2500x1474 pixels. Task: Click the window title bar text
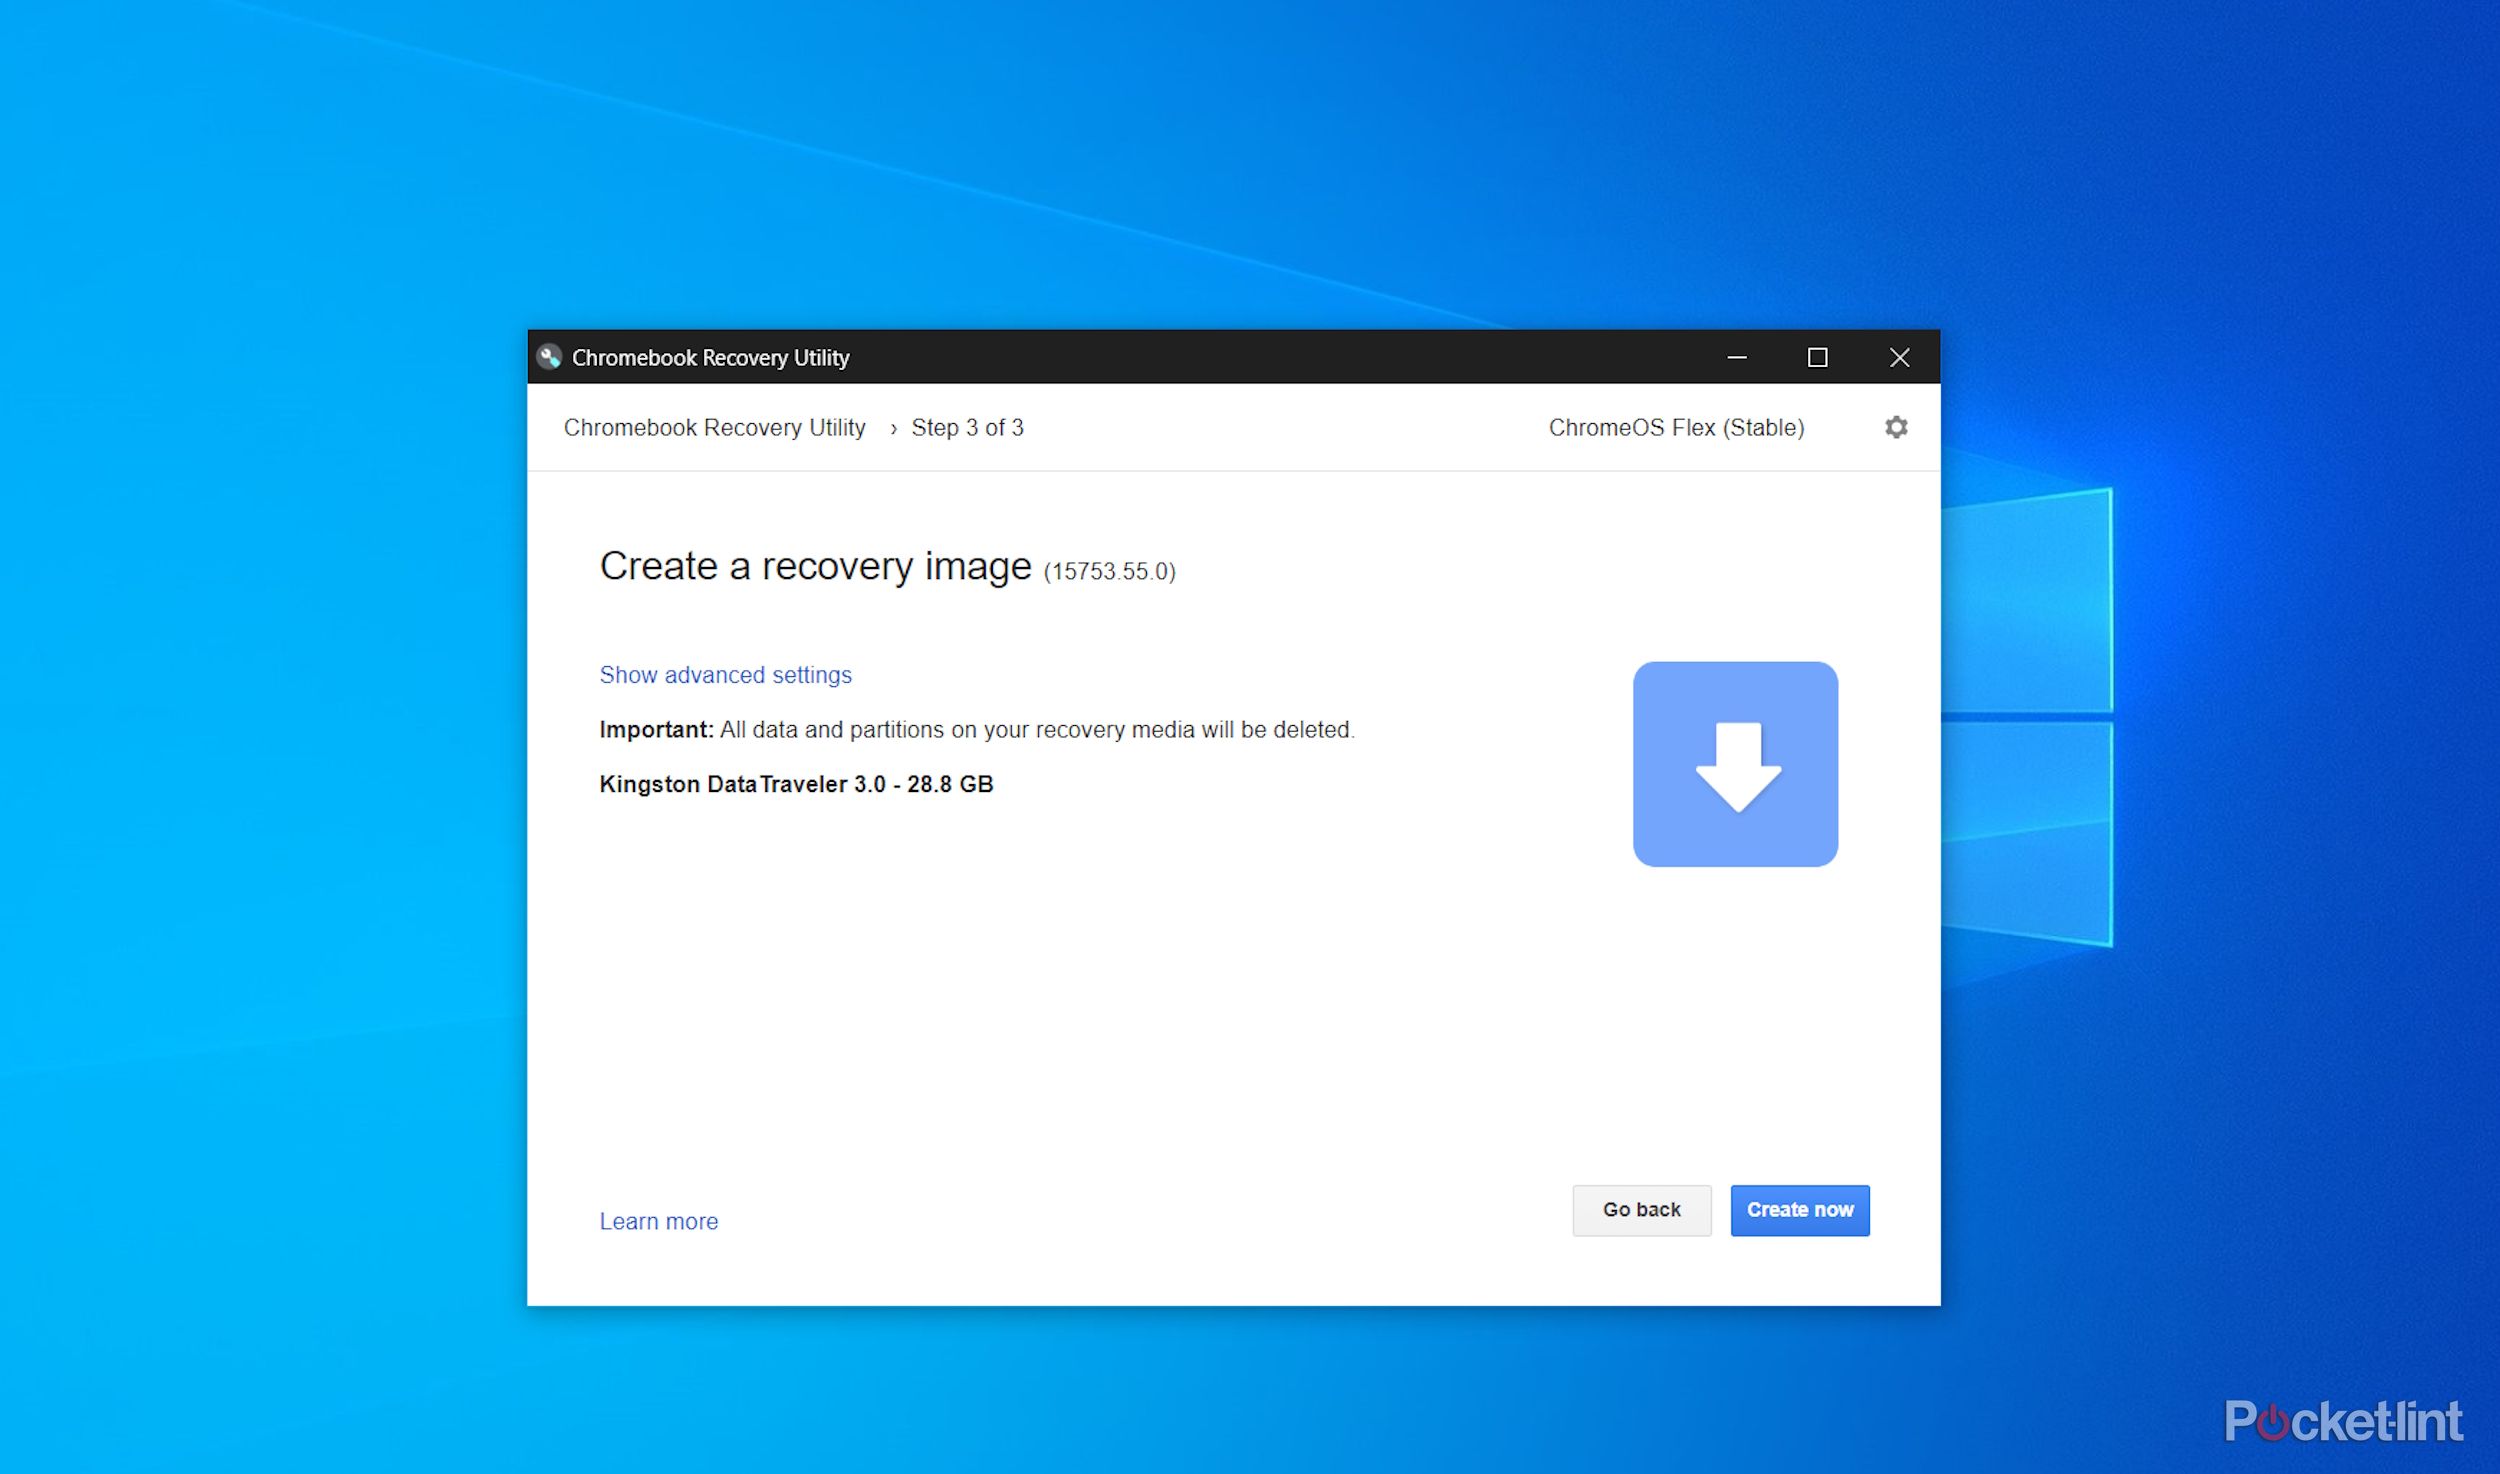710,357
